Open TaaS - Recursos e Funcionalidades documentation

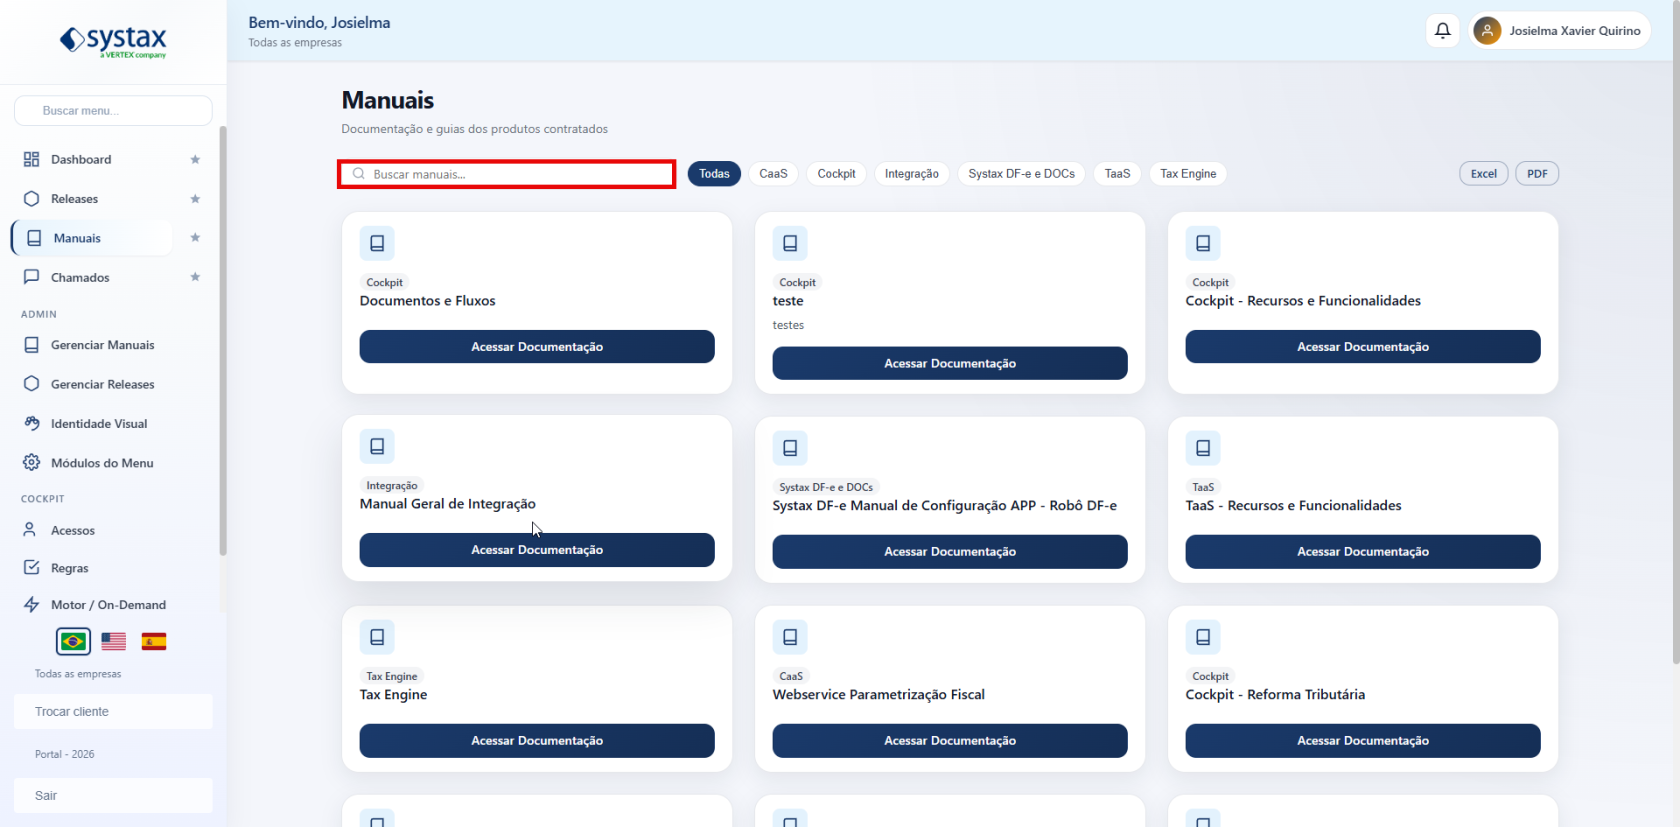(1363, 552)
